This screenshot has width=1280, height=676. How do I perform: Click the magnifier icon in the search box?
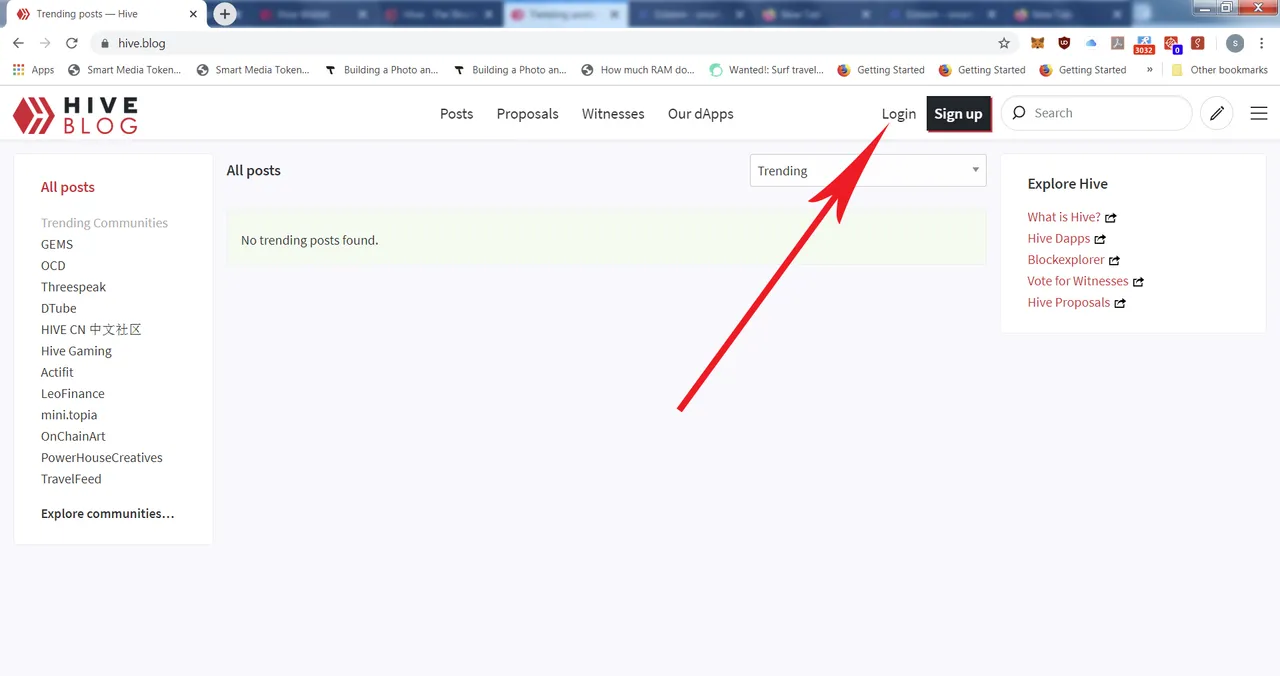tap(1019, 113)
